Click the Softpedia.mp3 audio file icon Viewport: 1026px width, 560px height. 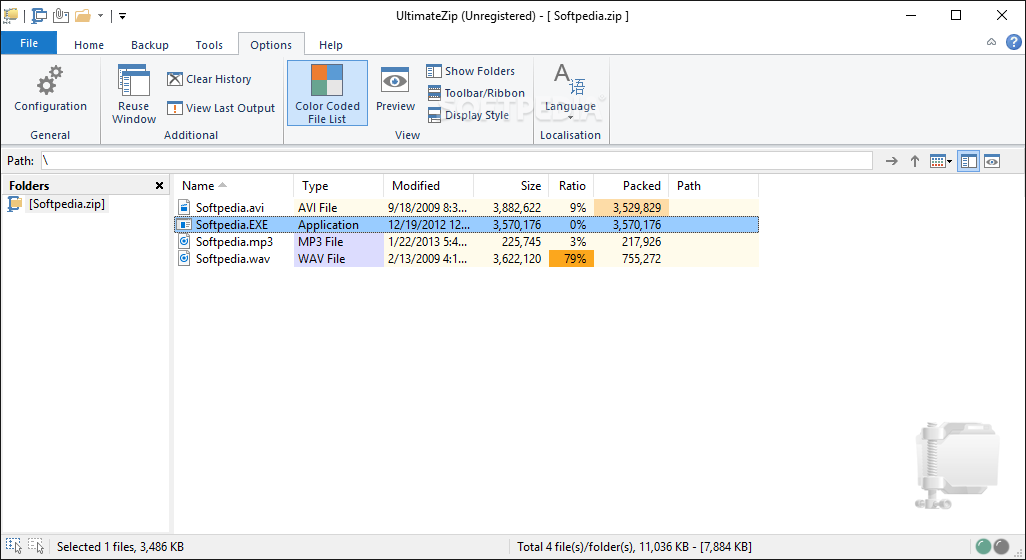(184, 242)
